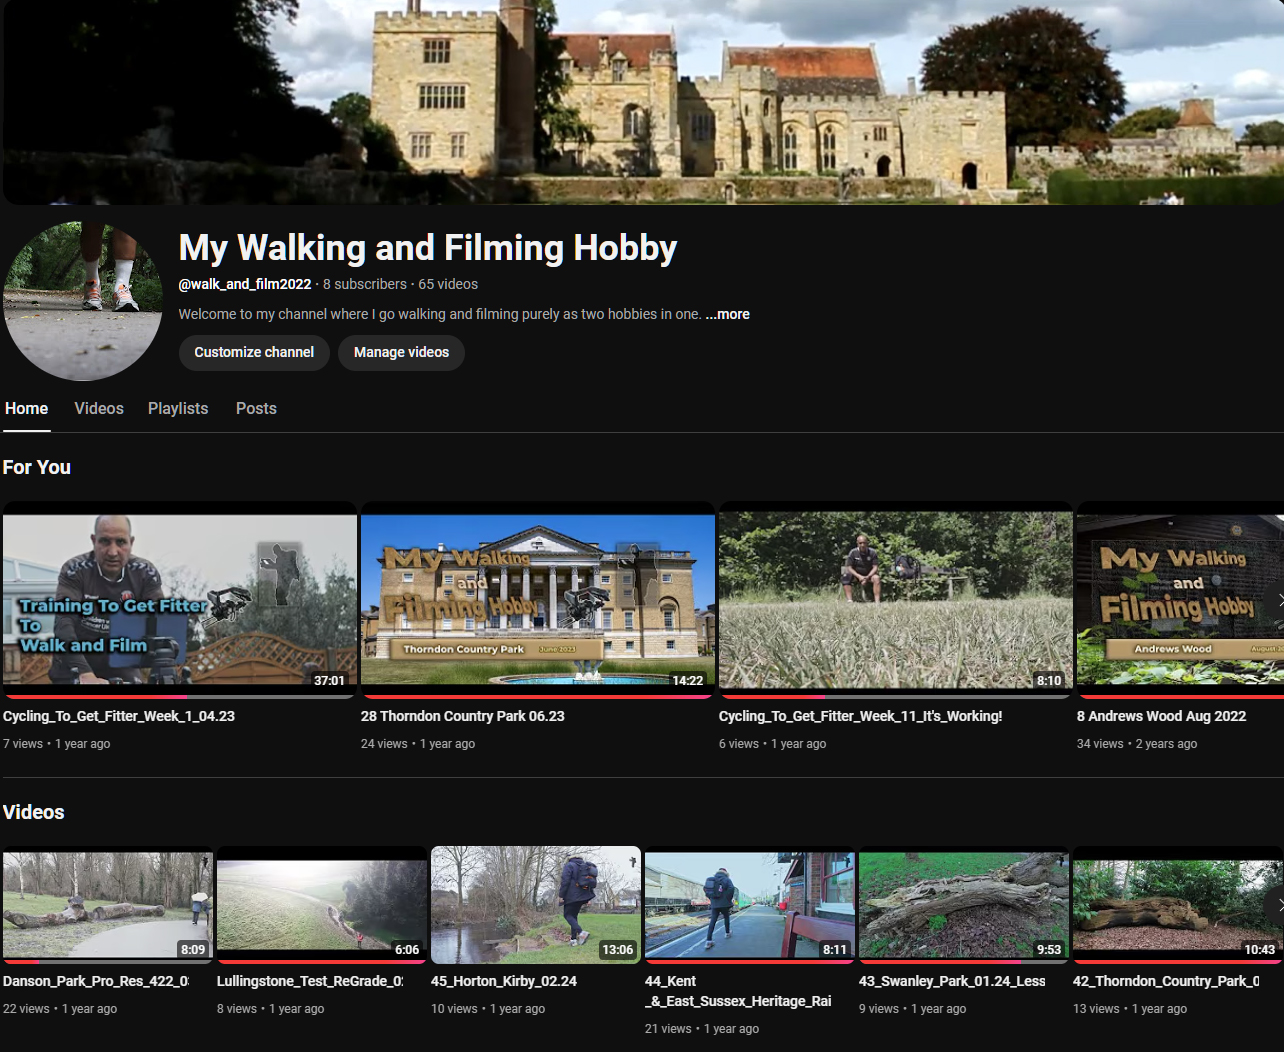Play Cycling Week 11 It's Working thumbnail
The height and width of the screenshot is (1052, 1284).
[895, 598]
